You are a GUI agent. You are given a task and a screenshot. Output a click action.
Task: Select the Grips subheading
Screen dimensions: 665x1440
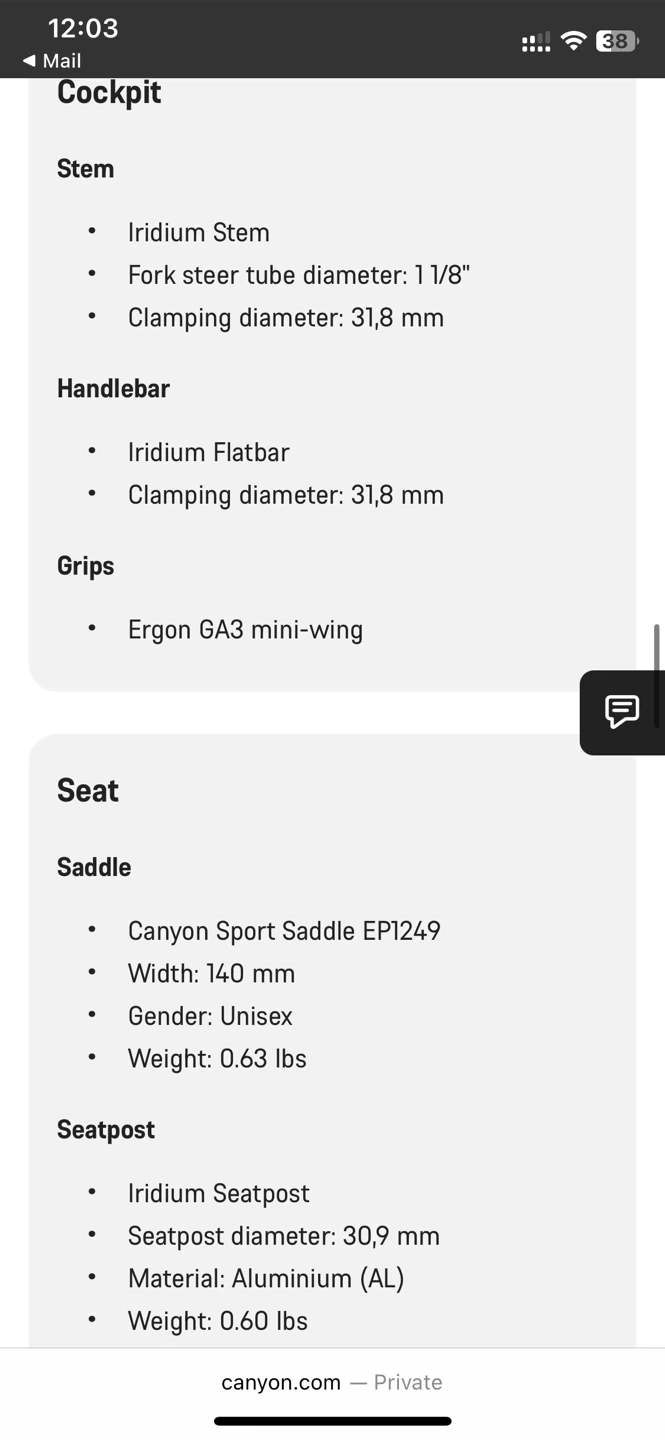coord(86,566)
